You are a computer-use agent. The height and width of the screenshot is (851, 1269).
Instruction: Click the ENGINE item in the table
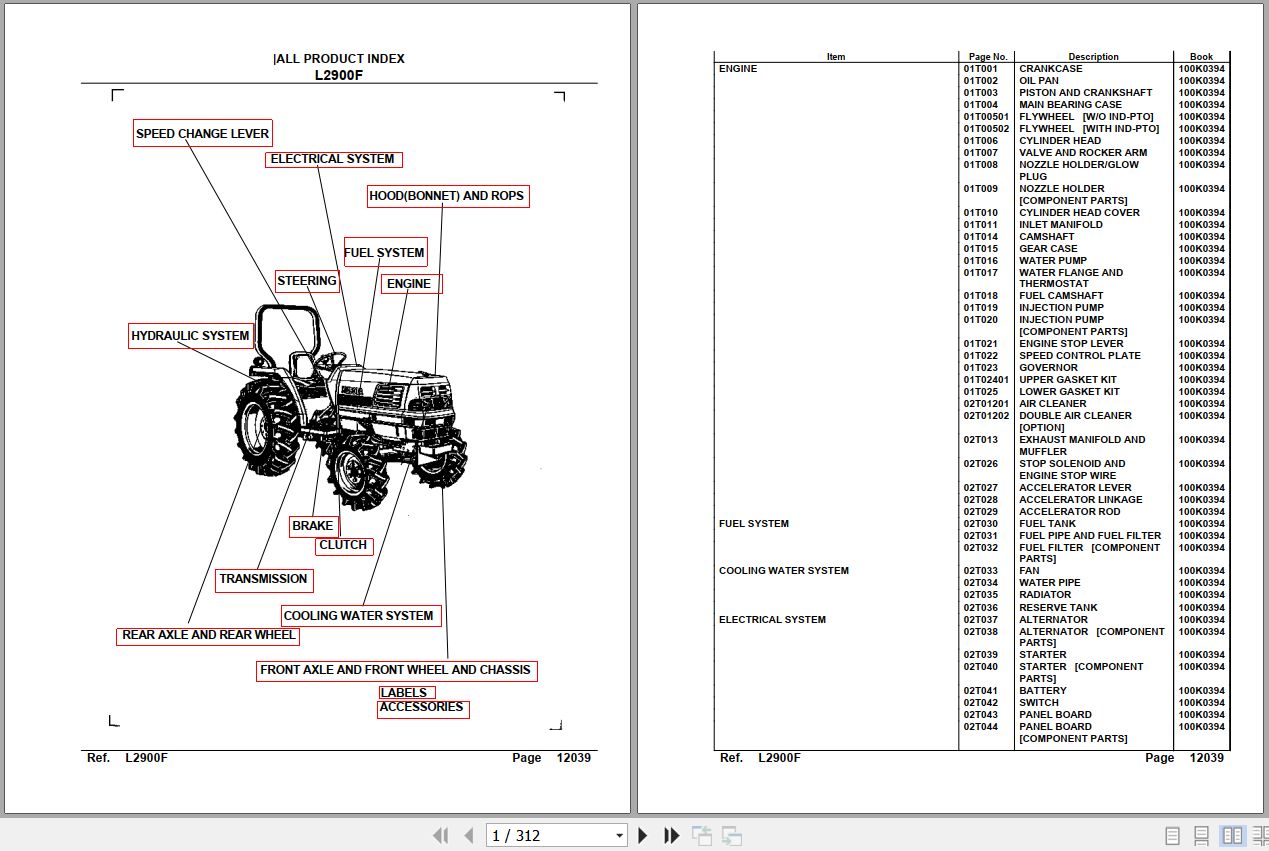[x=738, y=69]
